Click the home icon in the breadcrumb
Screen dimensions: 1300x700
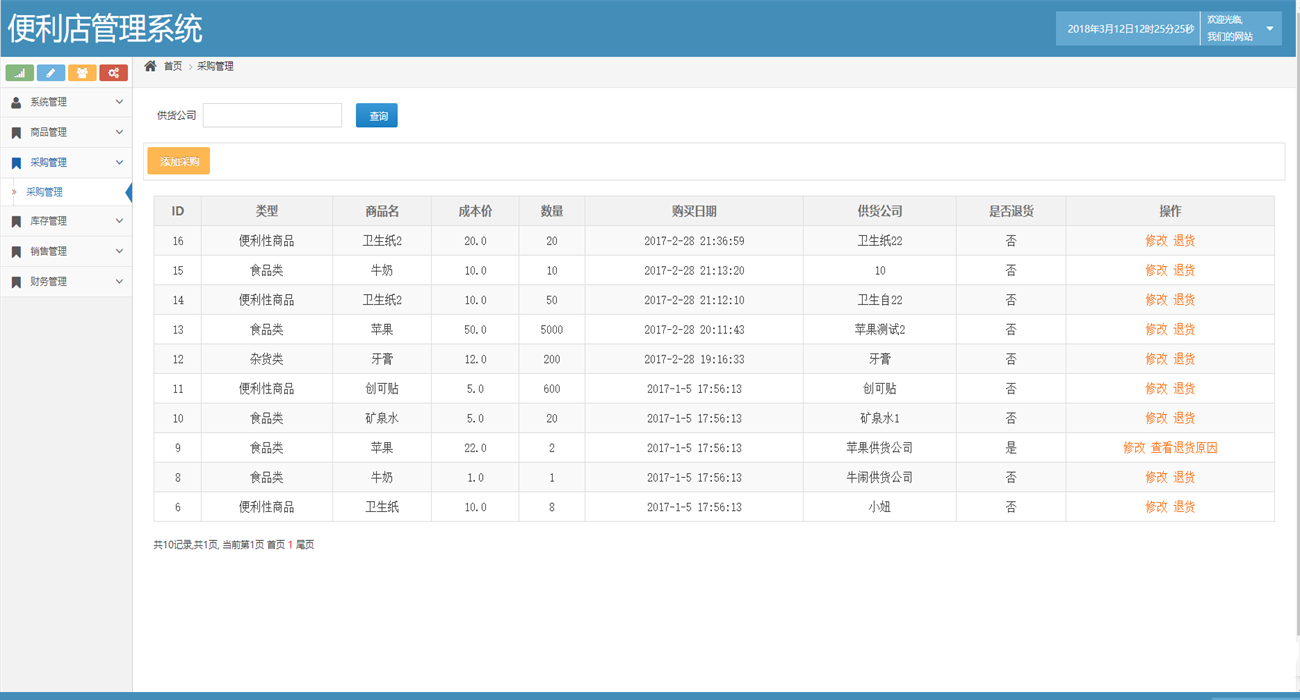coord(150,66)
